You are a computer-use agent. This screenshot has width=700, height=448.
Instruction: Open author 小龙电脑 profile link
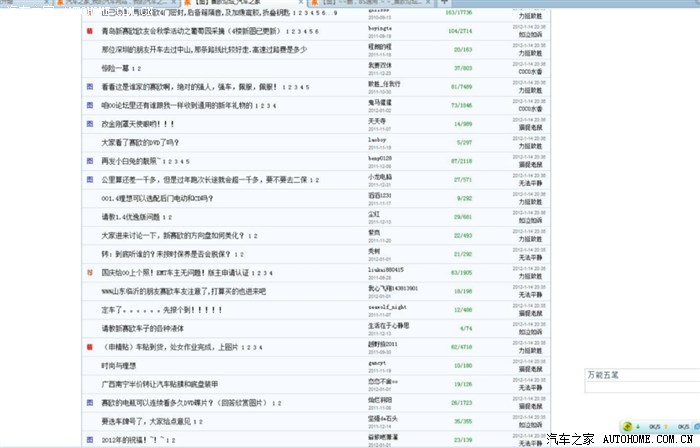[380, 176]
